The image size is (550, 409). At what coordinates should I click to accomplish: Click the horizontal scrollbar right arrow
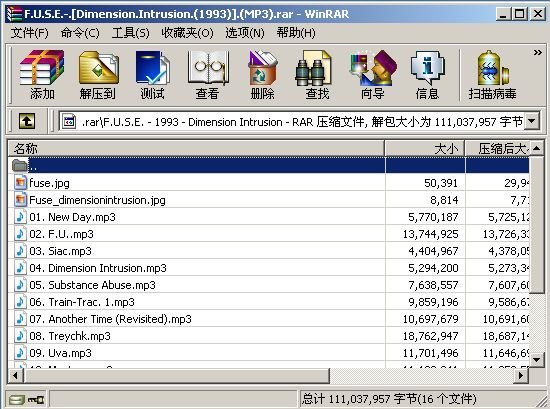(521, 376)
